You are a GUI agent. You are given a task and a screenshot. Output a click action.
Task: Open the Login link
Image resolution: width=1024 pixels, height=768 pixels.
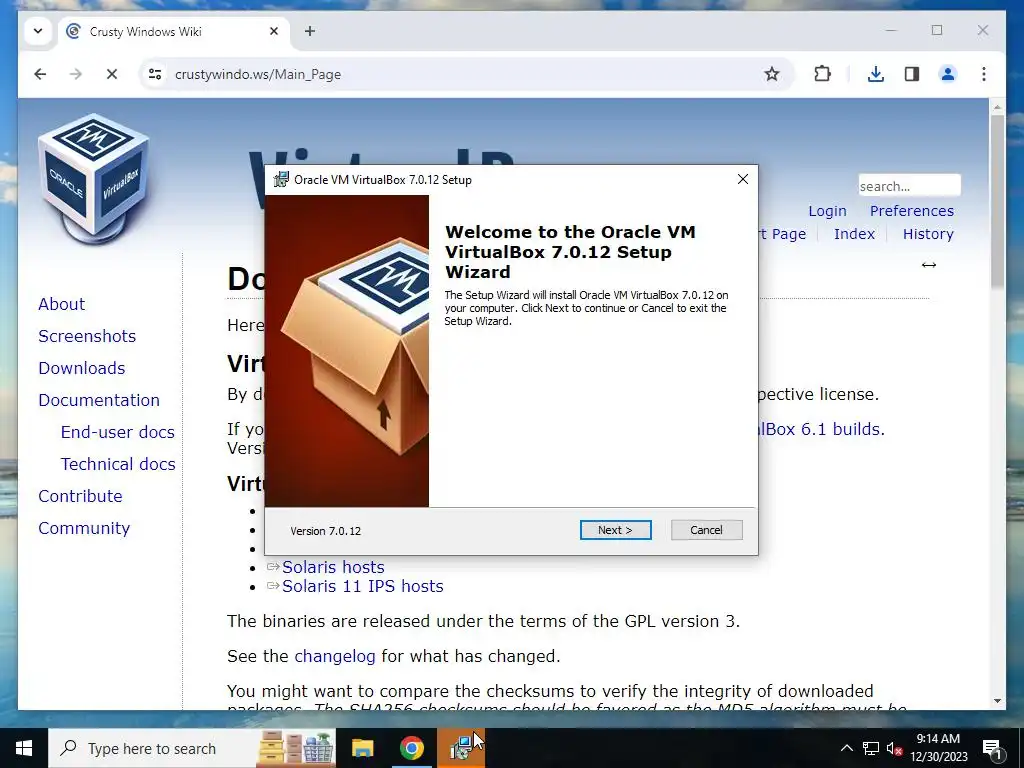pos(827,211)
